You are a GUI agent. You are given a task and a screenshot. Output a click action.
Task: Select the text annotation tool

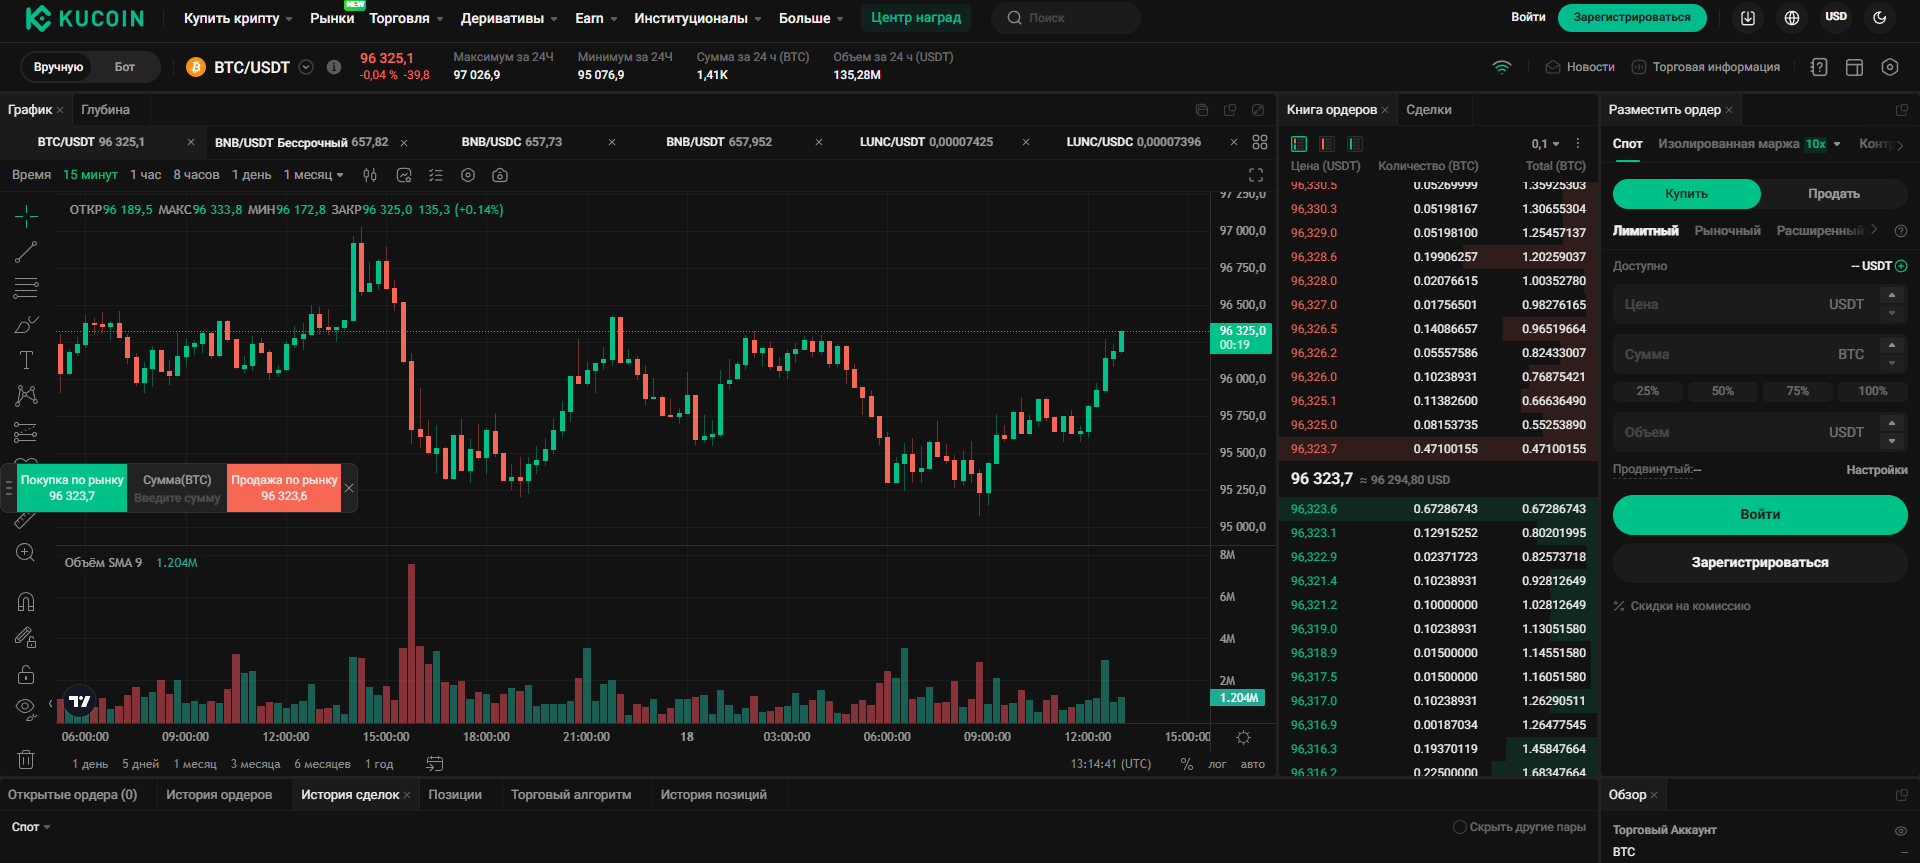click(26, 360)
